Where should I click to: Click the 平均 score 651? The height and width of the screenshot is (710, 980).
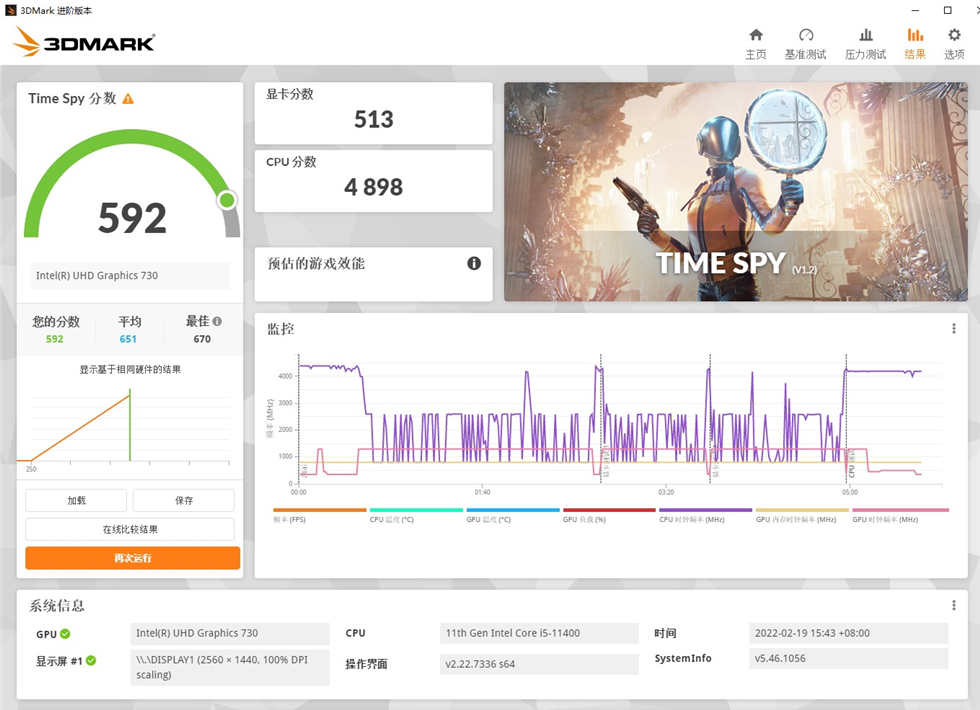128,339
